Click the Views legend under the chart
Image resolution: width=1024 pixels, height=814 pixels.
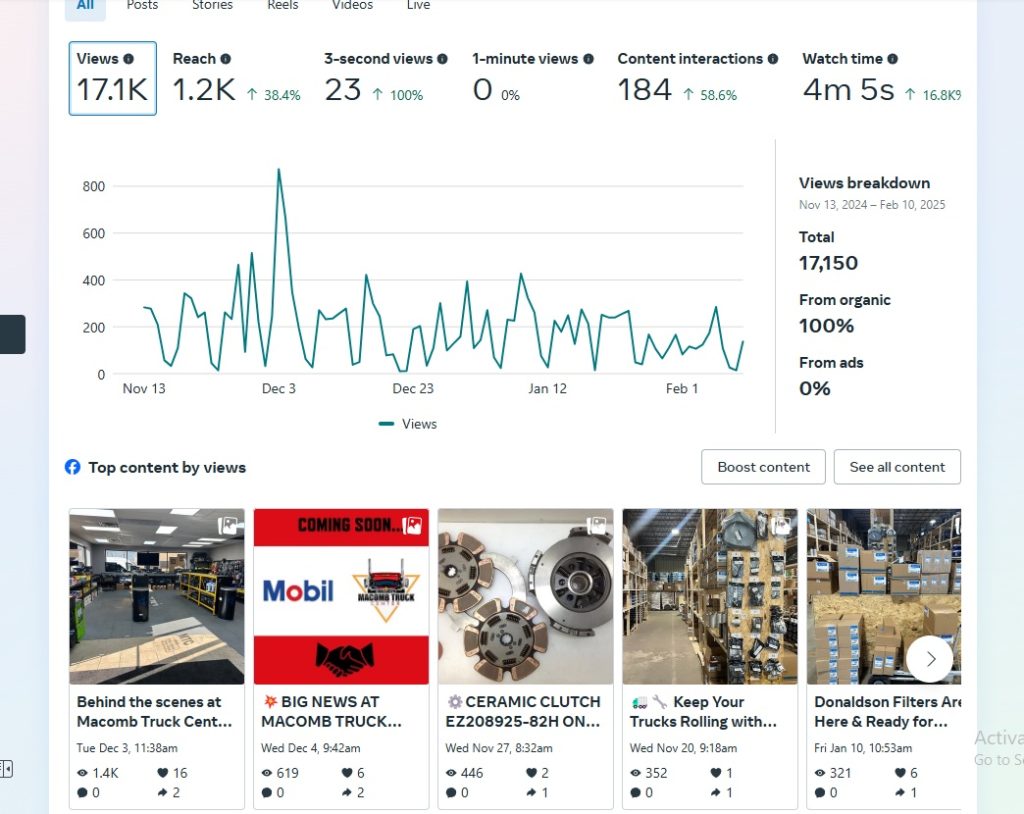click(408, 424)
